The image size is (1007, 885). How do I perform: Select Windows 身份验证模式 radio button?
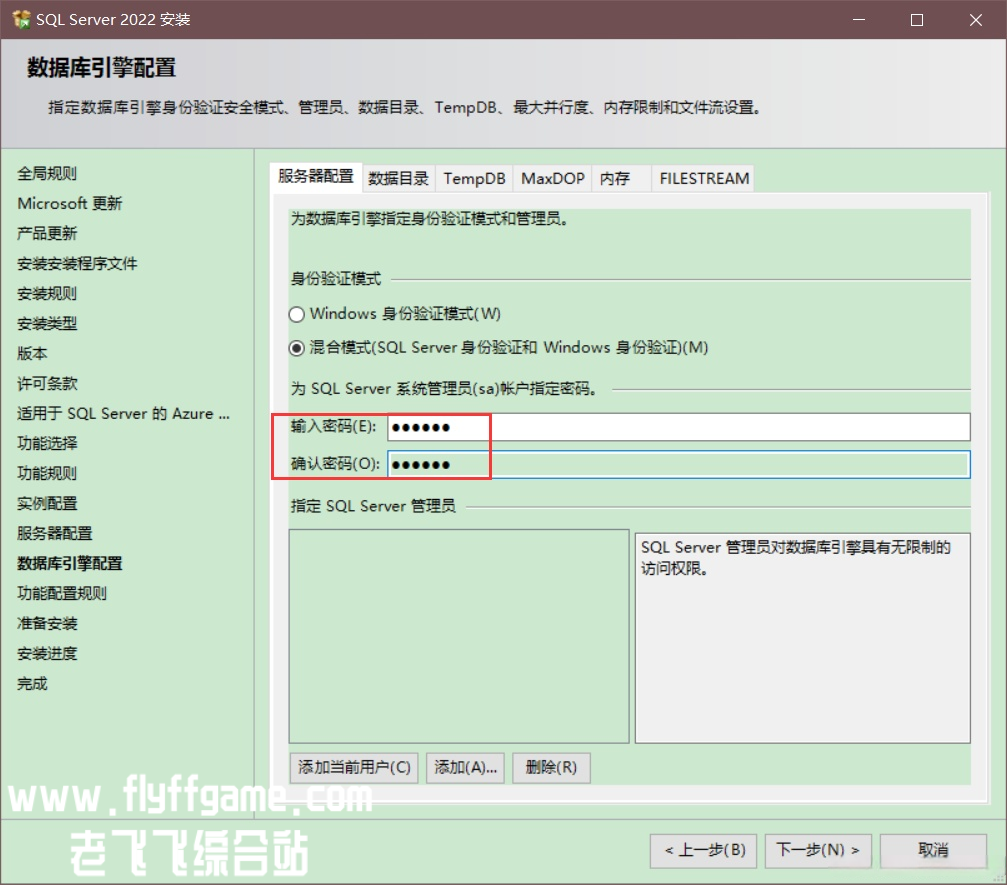coord(296,314)
